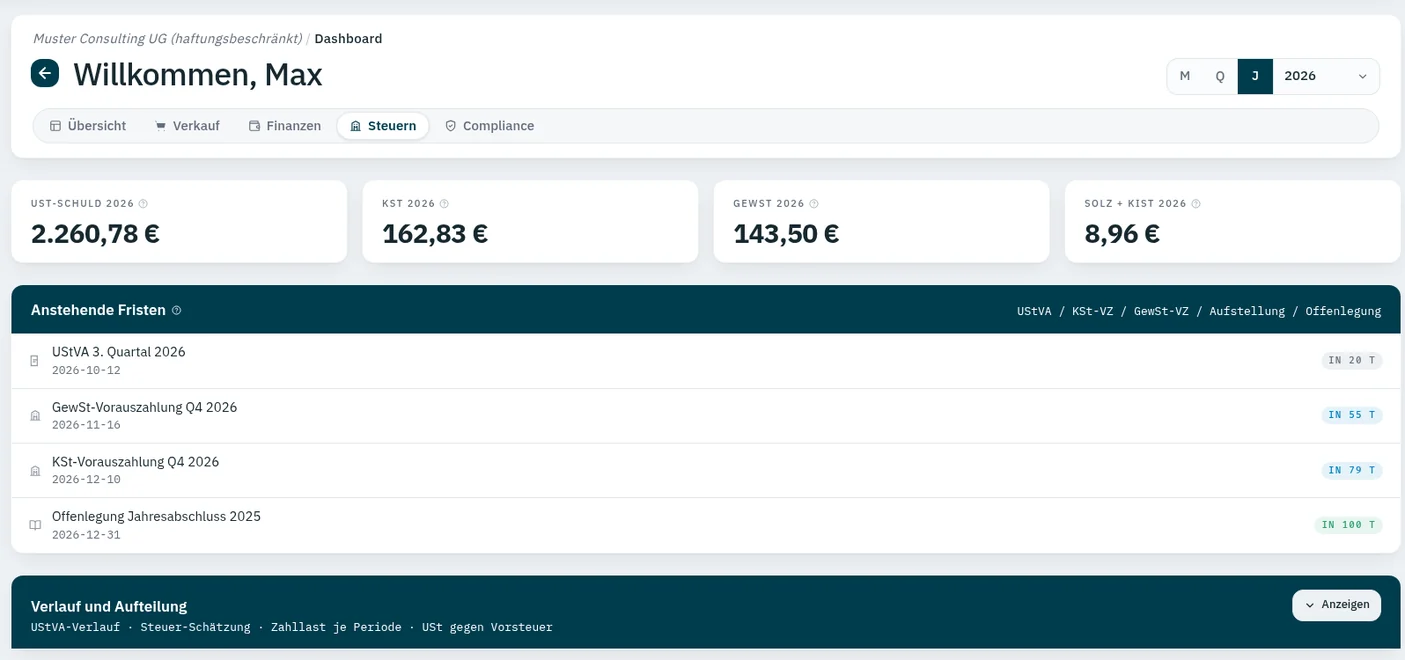1405x660 pixels.
Task: Click the 2.260,78 € UST-Schuld value
Action: click(95, 234)
